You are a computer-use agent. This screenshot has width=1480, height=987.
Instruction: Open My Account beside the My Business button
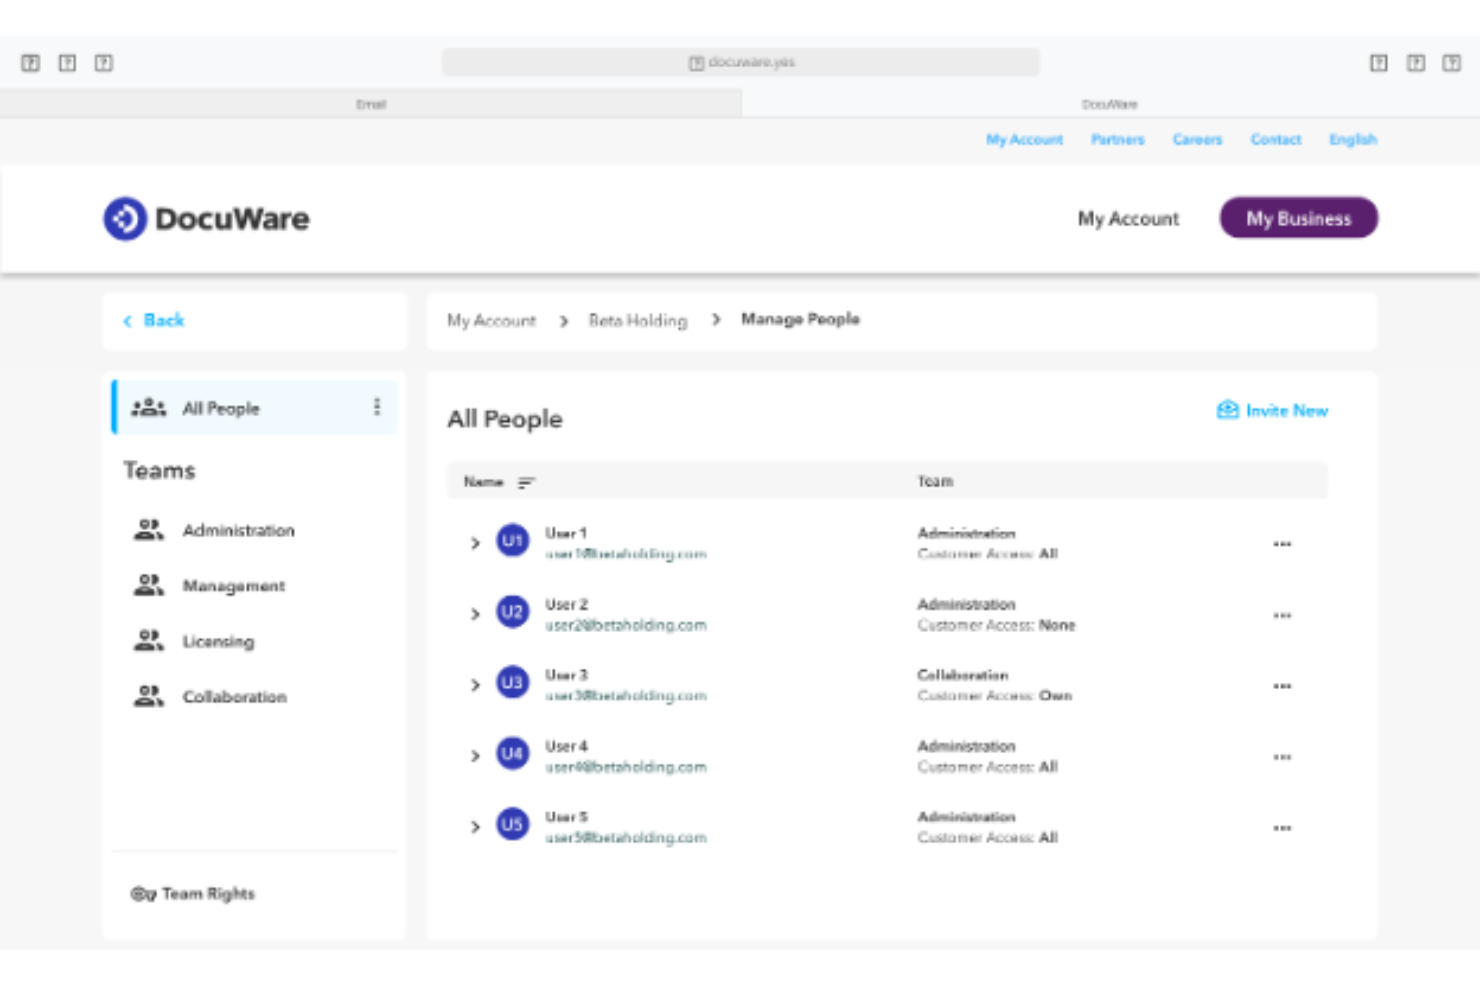click(x=1128, y=218)
